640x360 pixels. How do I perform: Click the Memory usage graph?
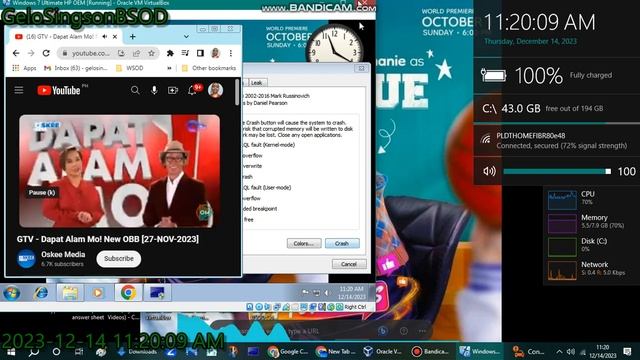coord(562,223)
